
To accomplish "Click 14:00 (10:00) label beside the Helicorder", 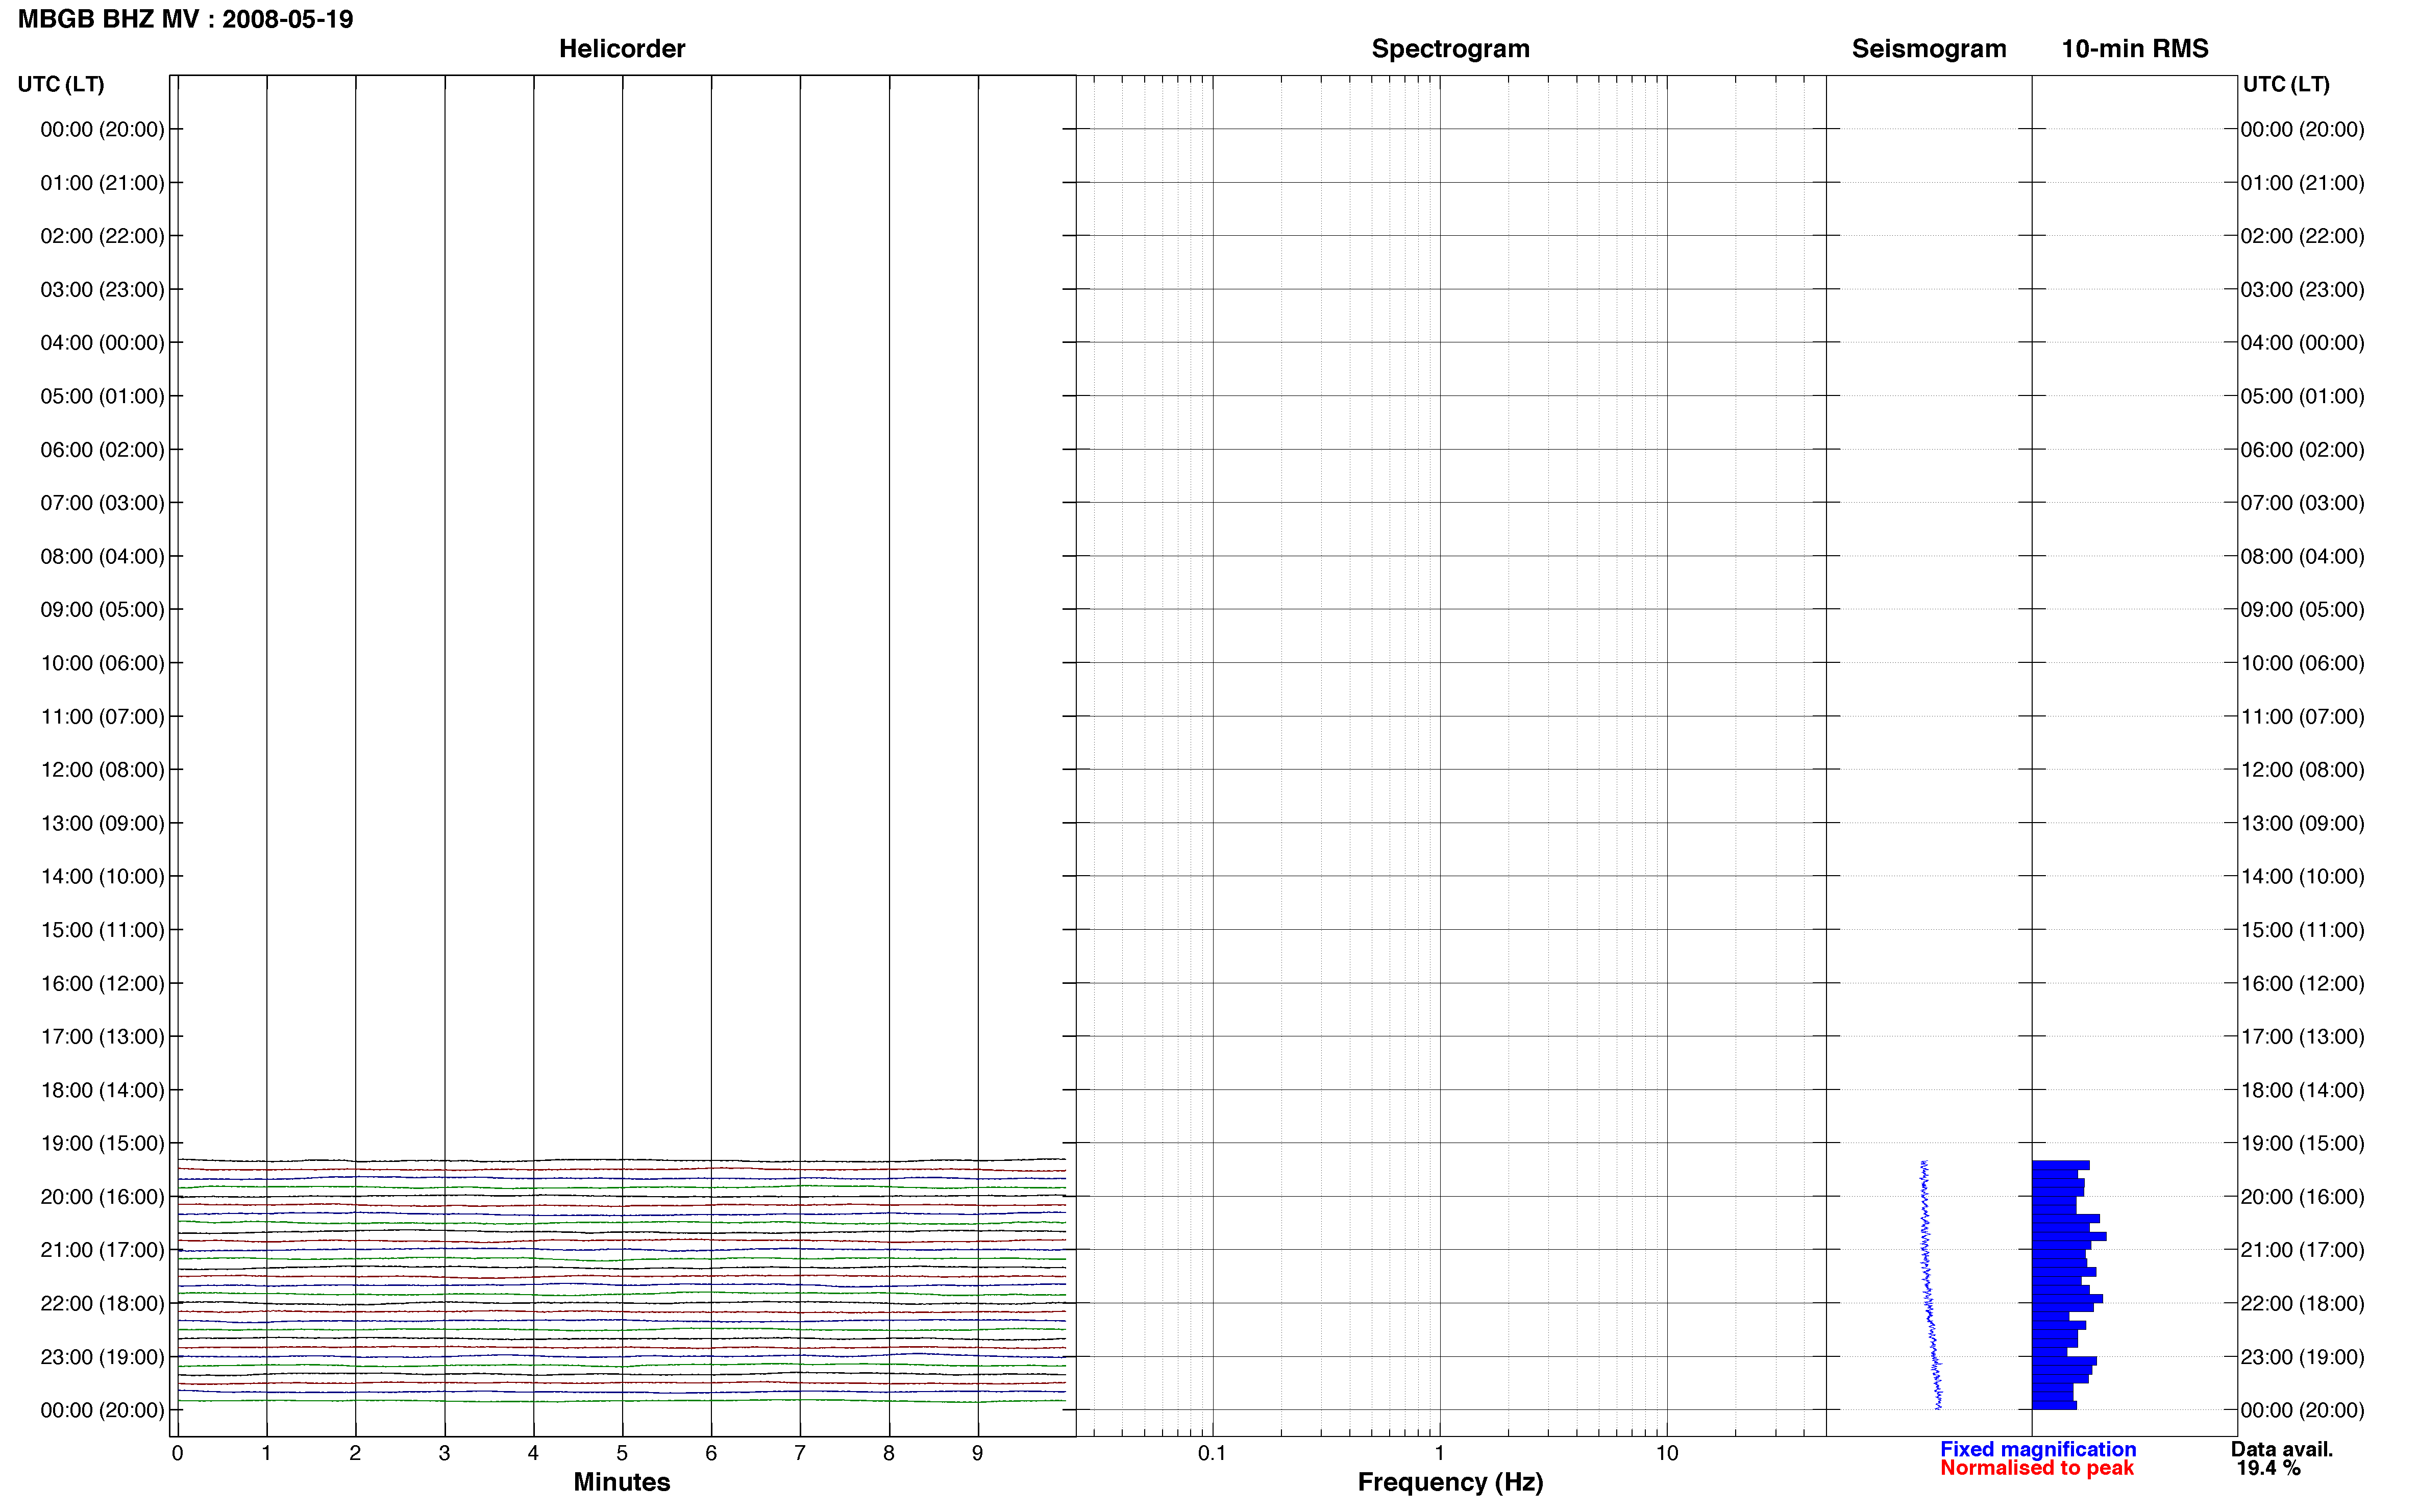I will 102,877.
